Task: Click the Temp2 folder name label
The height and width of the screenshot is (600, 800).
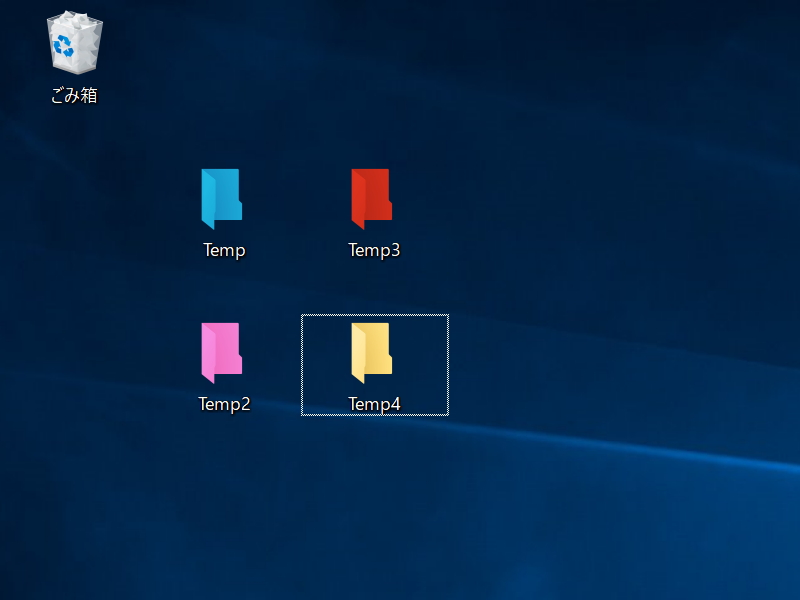Action: point(224,404)
